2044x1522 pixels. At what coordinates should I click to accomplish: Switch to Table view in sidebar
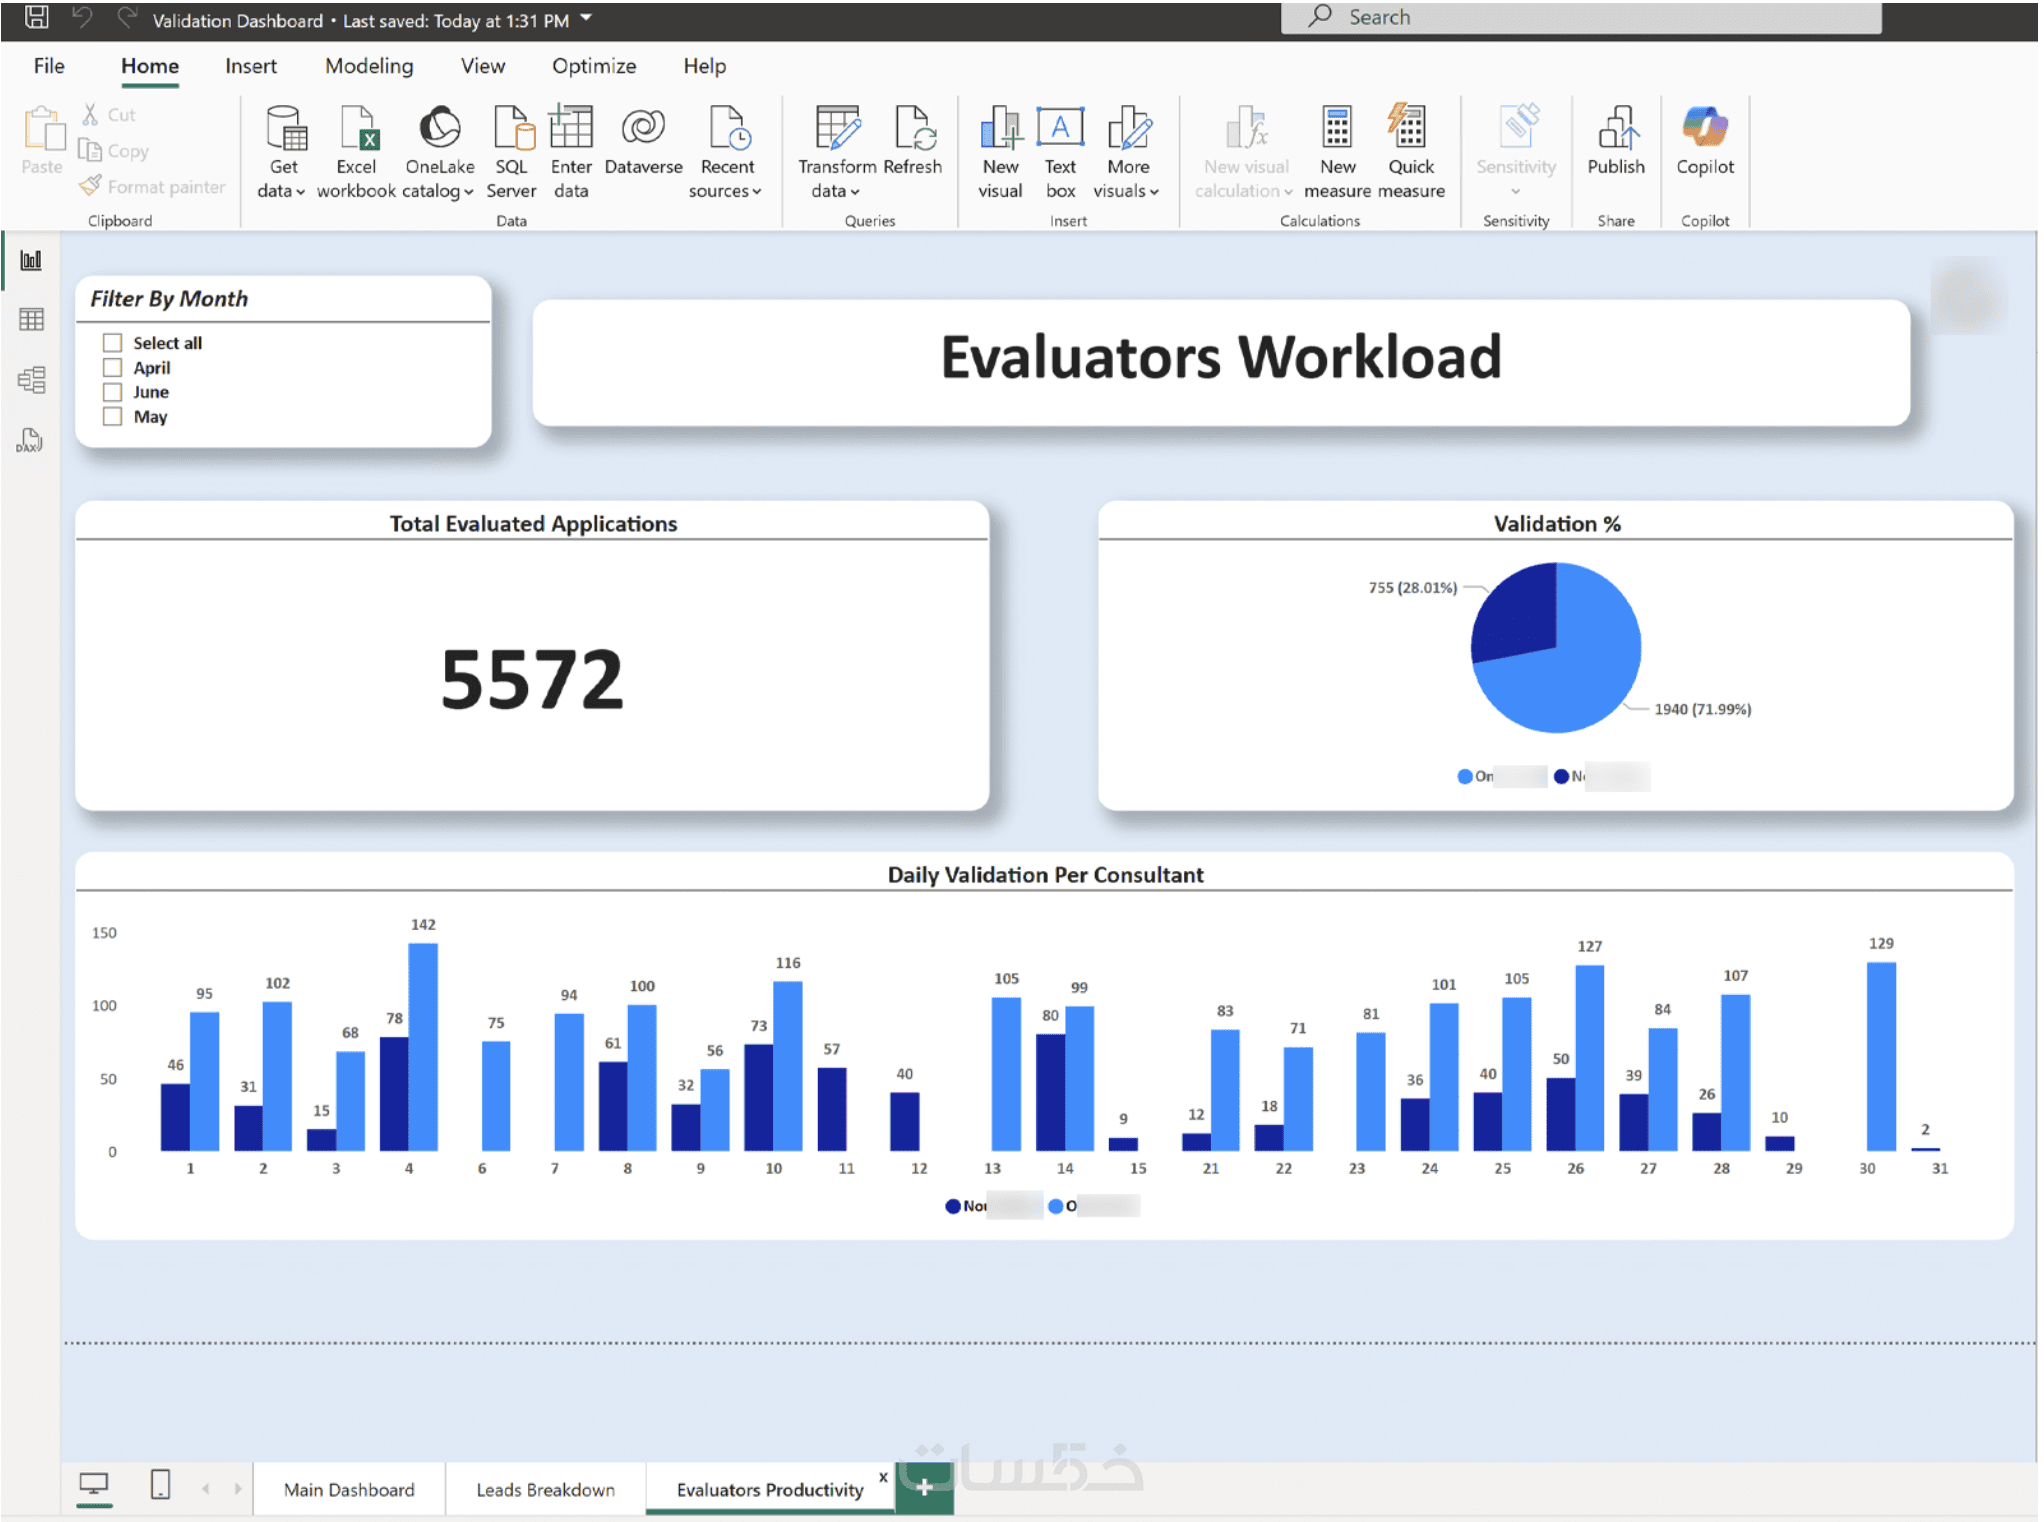click(x=32, y=320)
